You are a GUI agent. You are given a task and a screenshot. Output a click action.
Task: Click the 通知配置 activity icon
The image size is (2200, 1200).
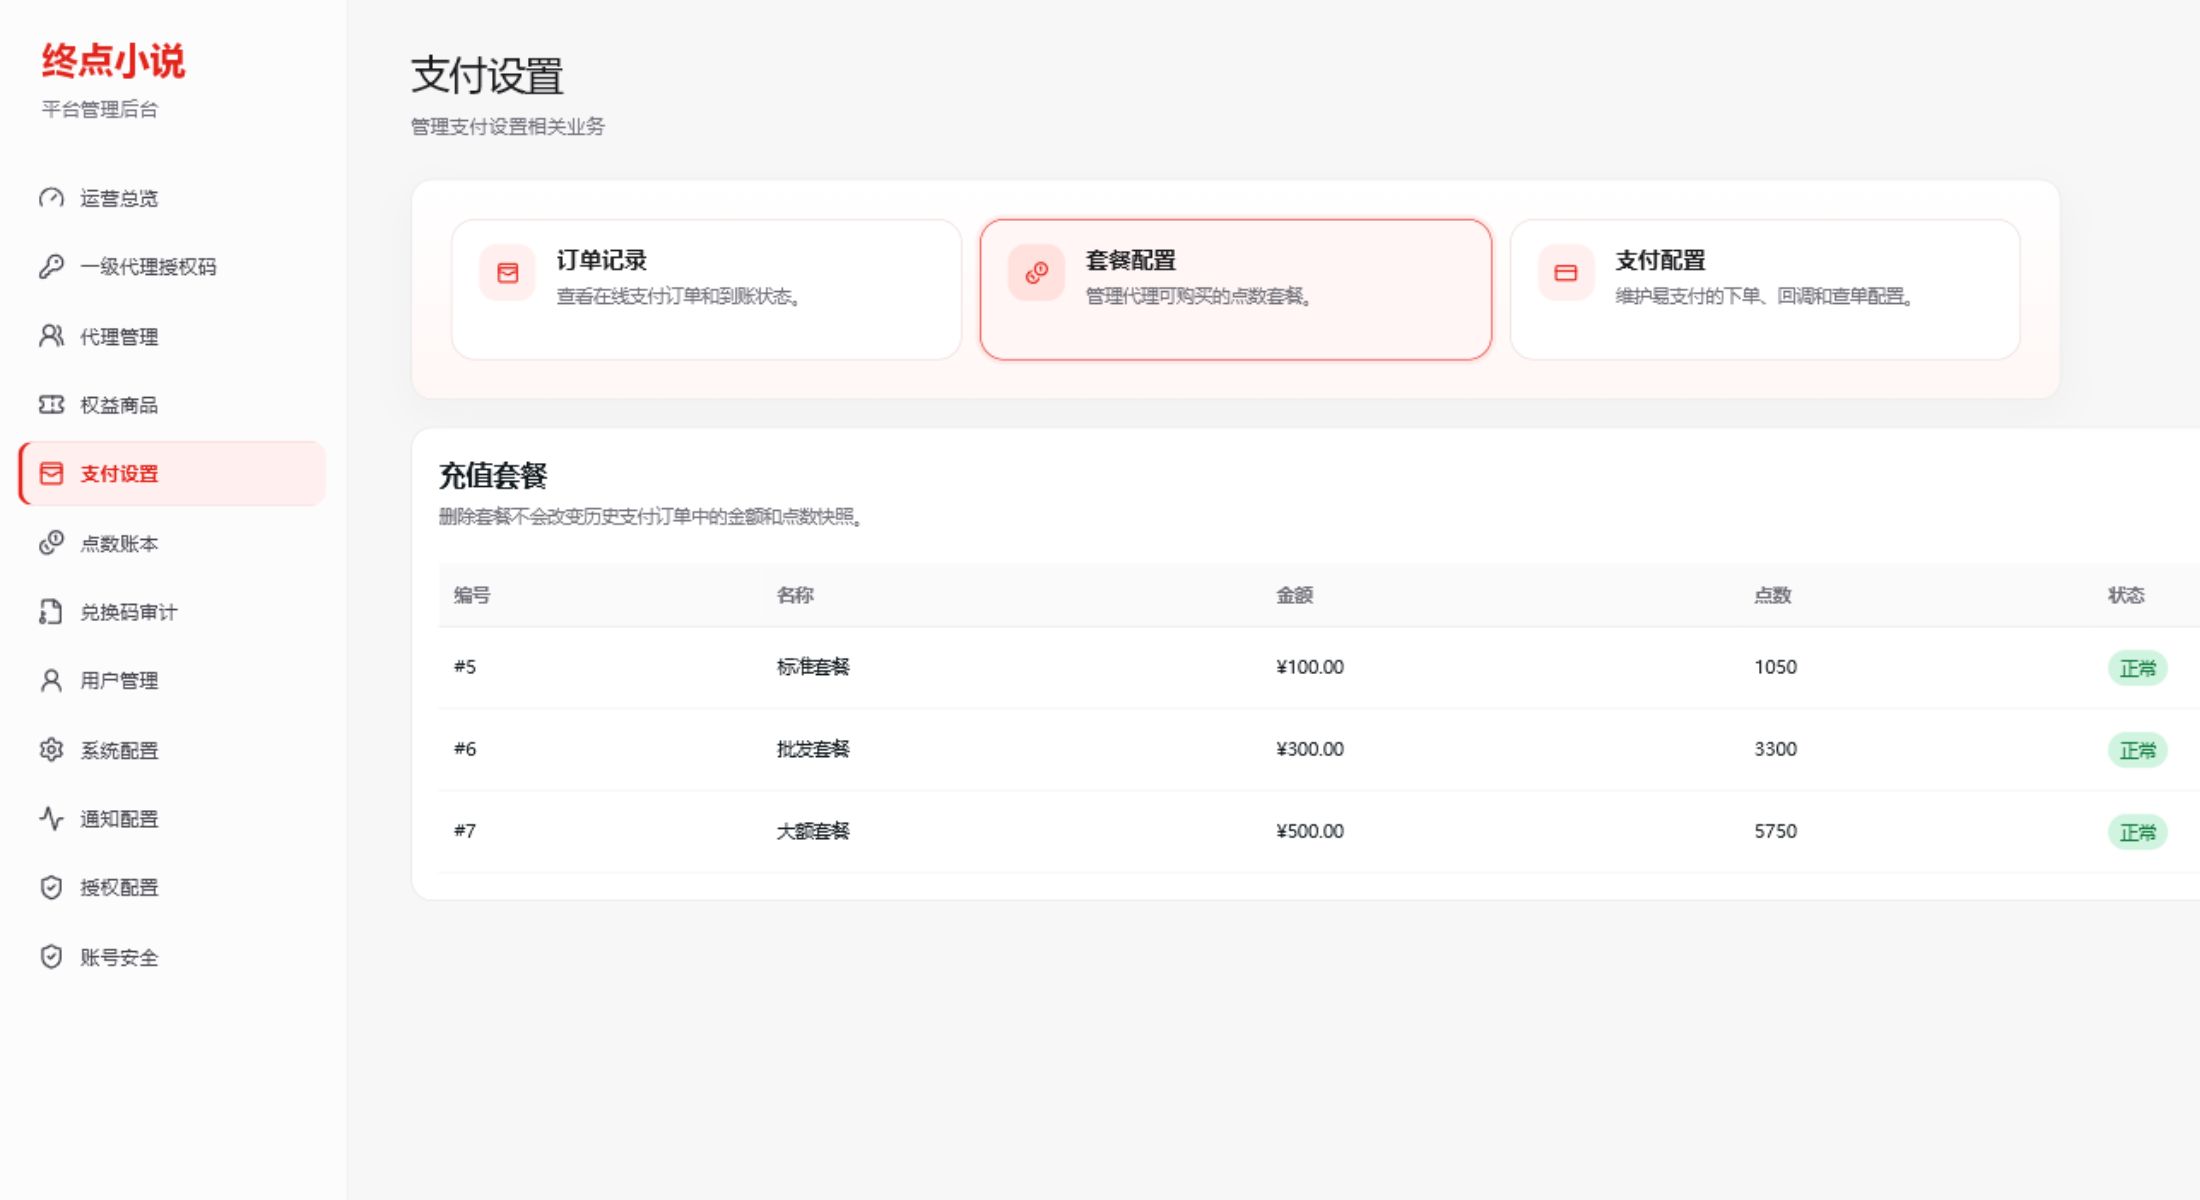[x=51, y=819]
